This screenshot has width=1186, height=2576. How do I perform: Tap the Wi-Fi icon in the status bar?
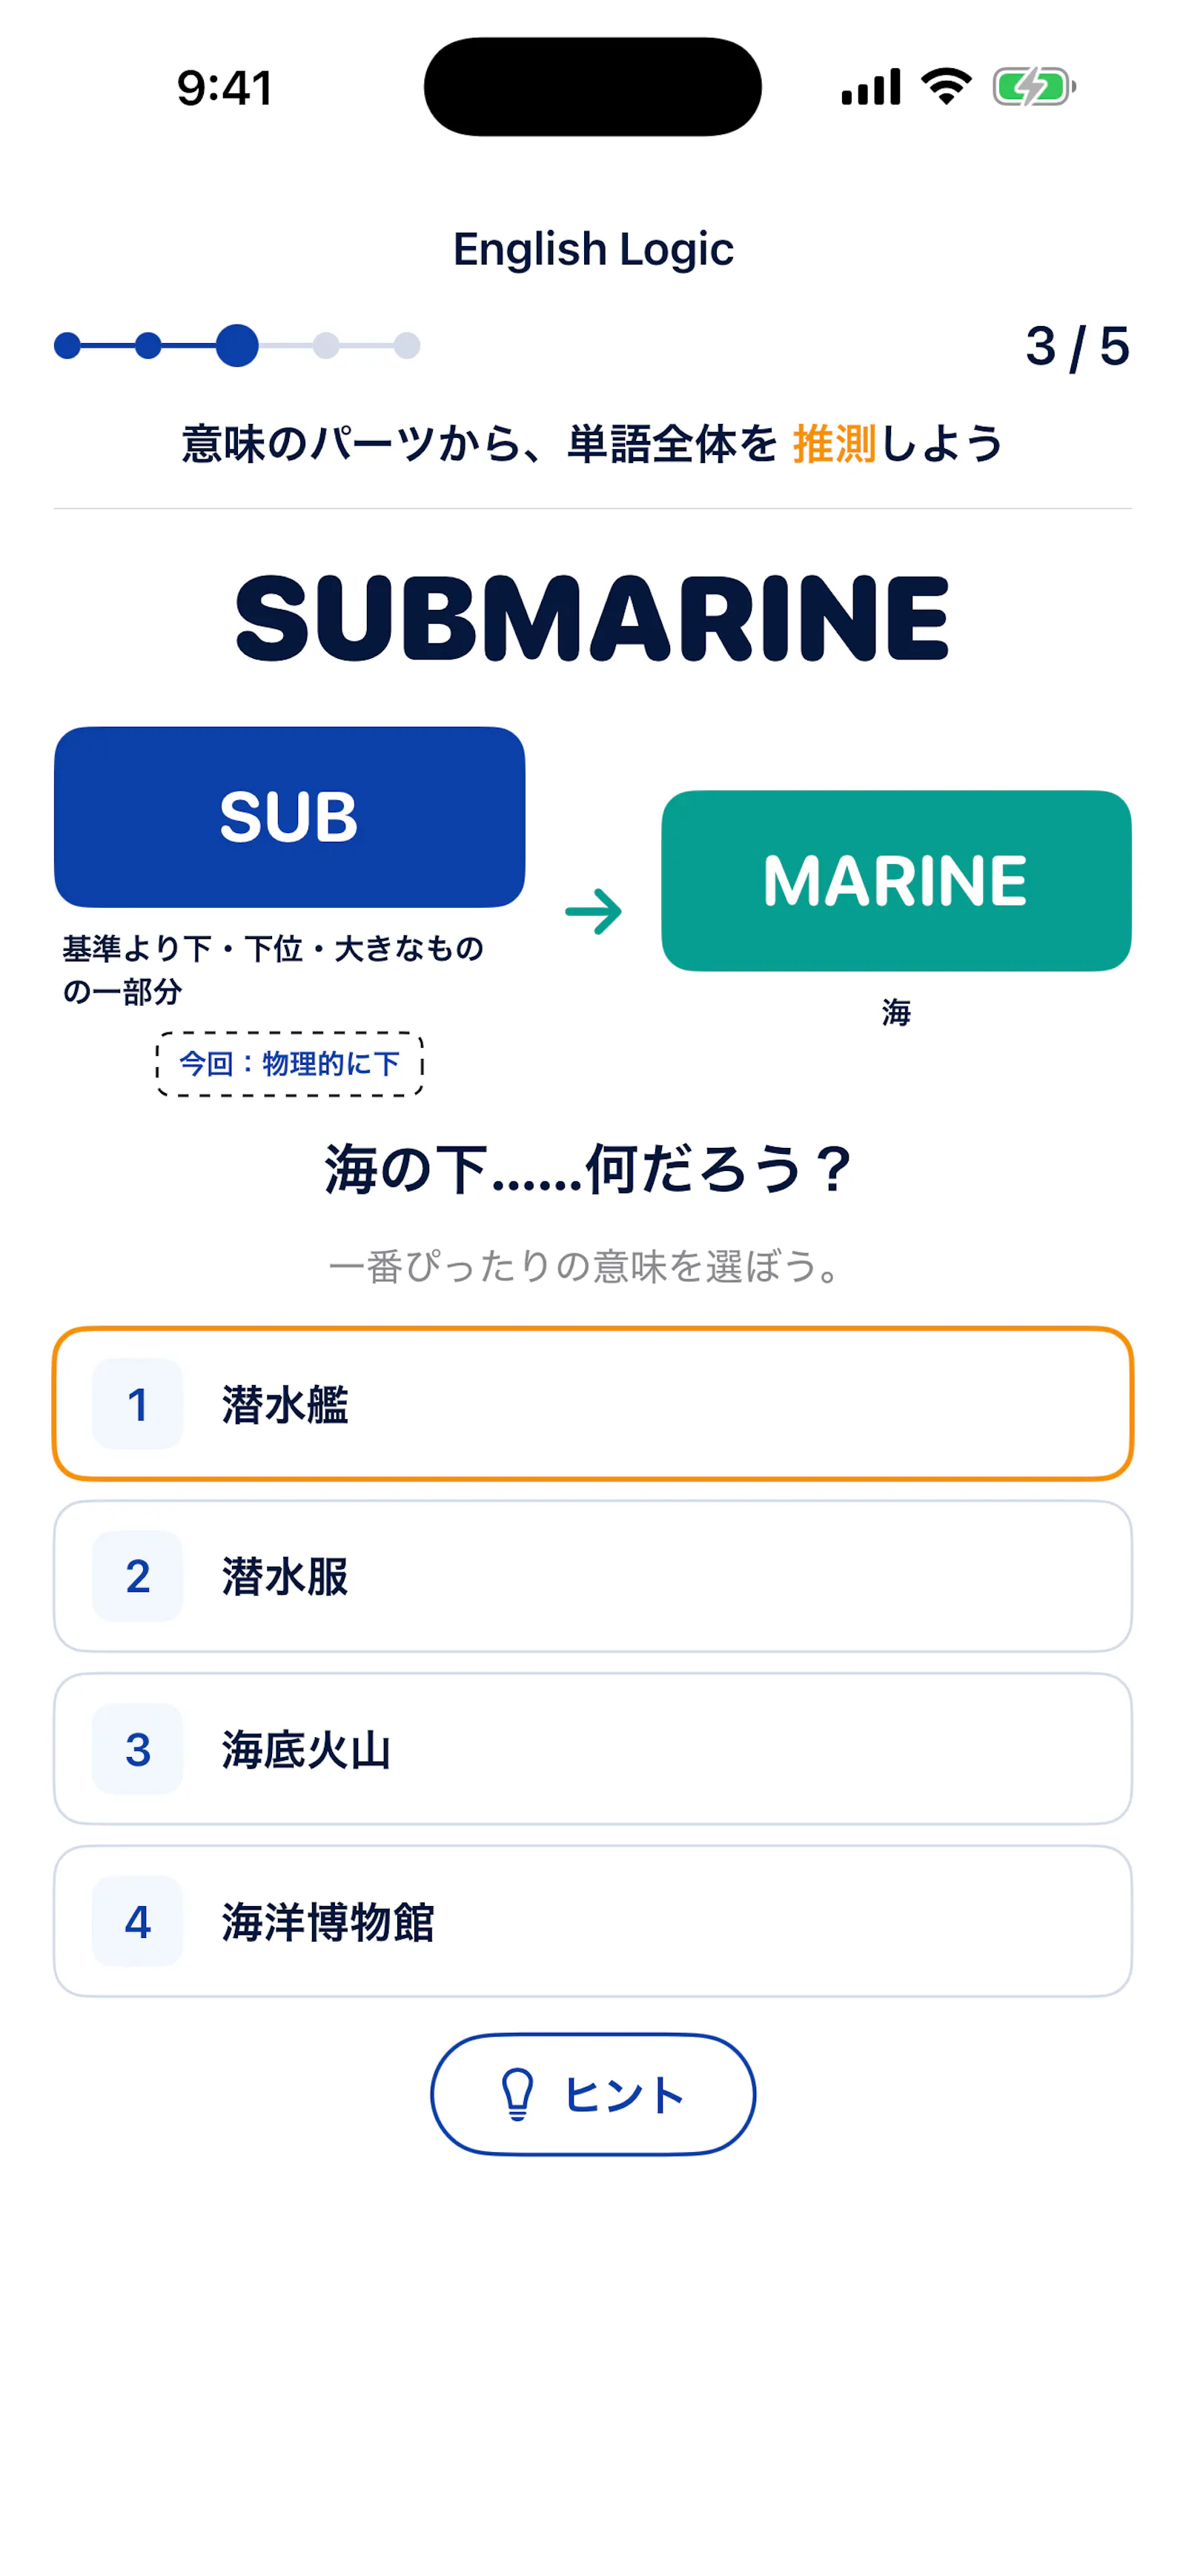(x=946, y=86)
